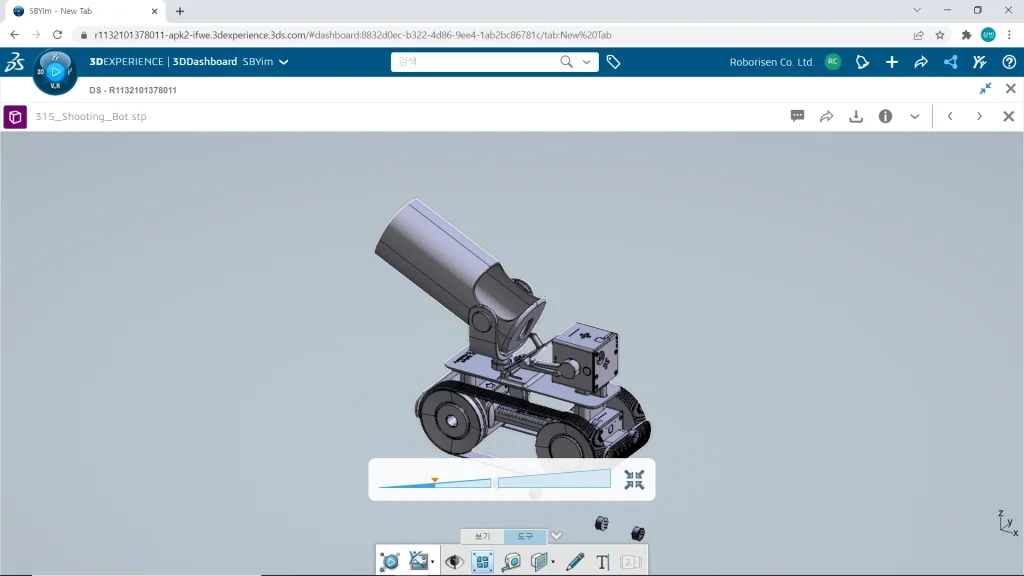Image resolution: width=1024 pixels, height=576 pixels.
Task: Expand the SBYim dashboard dropdown
Action: pyautogui.click(x=284, y=62)
